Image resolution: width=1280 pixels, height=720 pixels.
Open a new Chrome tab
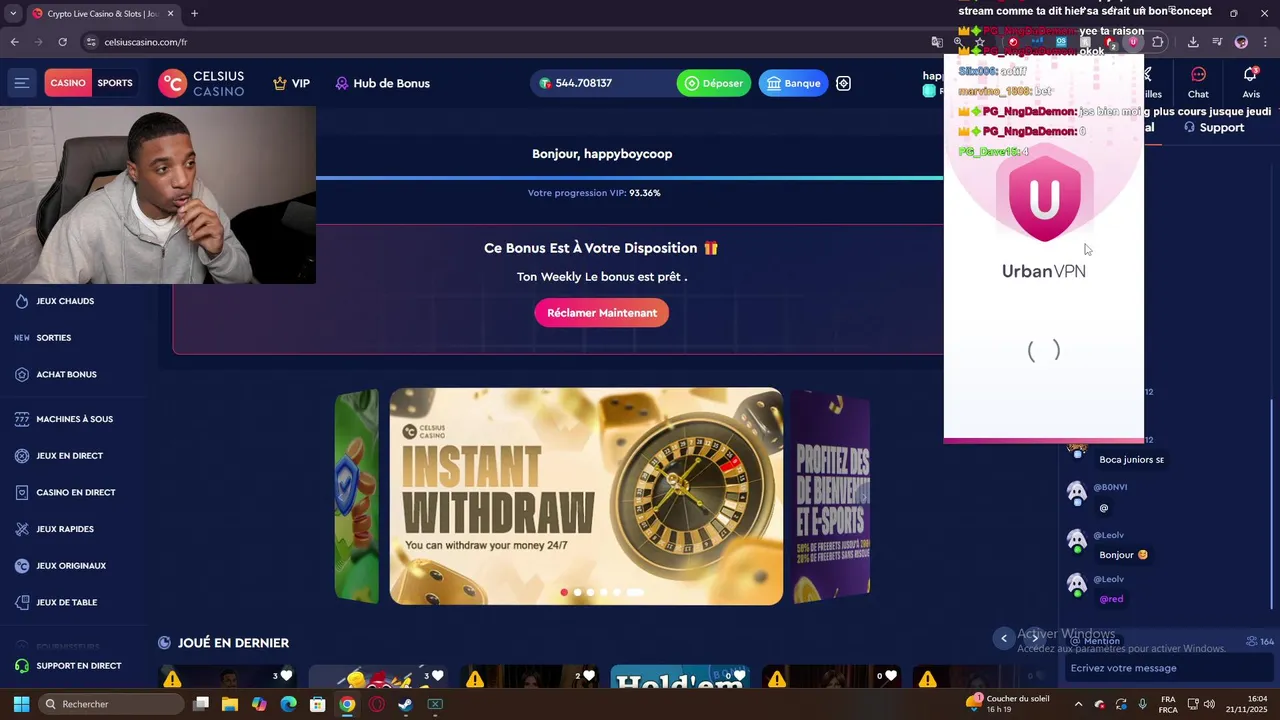pyautogui.click(x=194, y=13)
